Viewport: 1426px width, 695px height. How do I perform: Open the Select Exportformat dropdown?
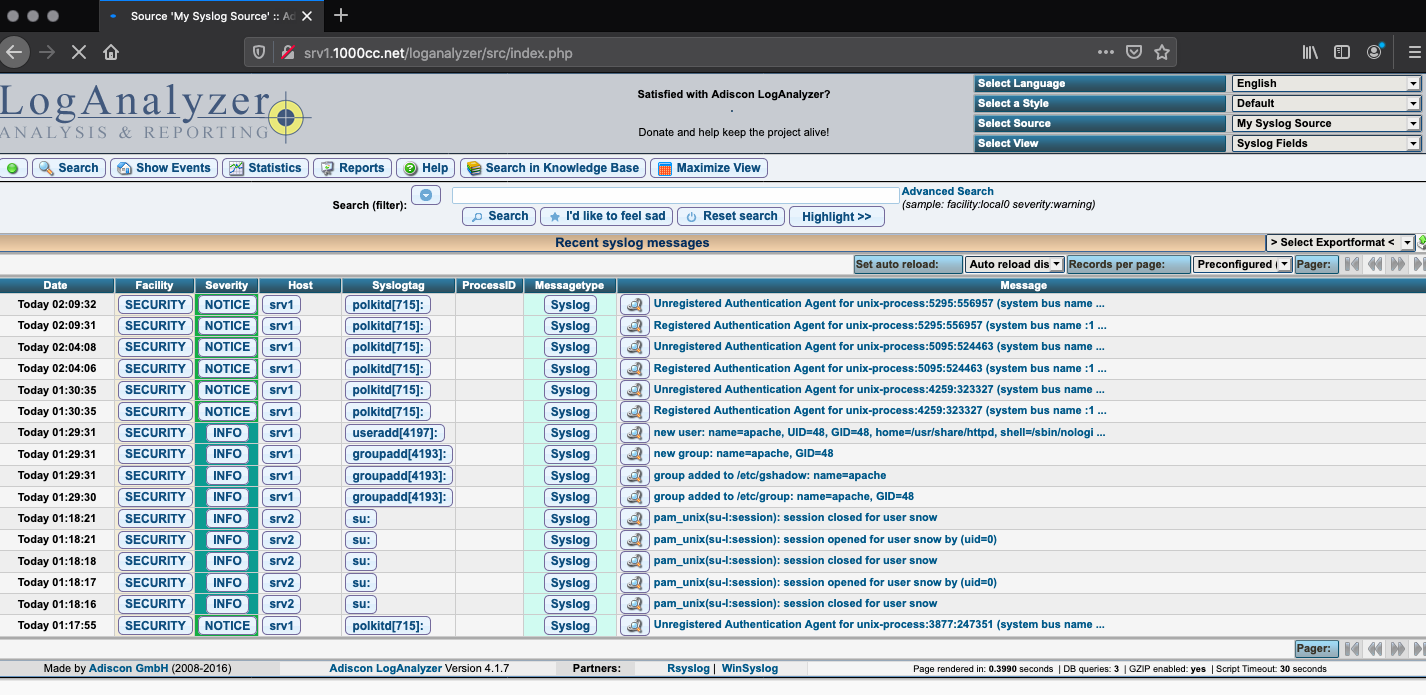click(x=1340, y=242)
